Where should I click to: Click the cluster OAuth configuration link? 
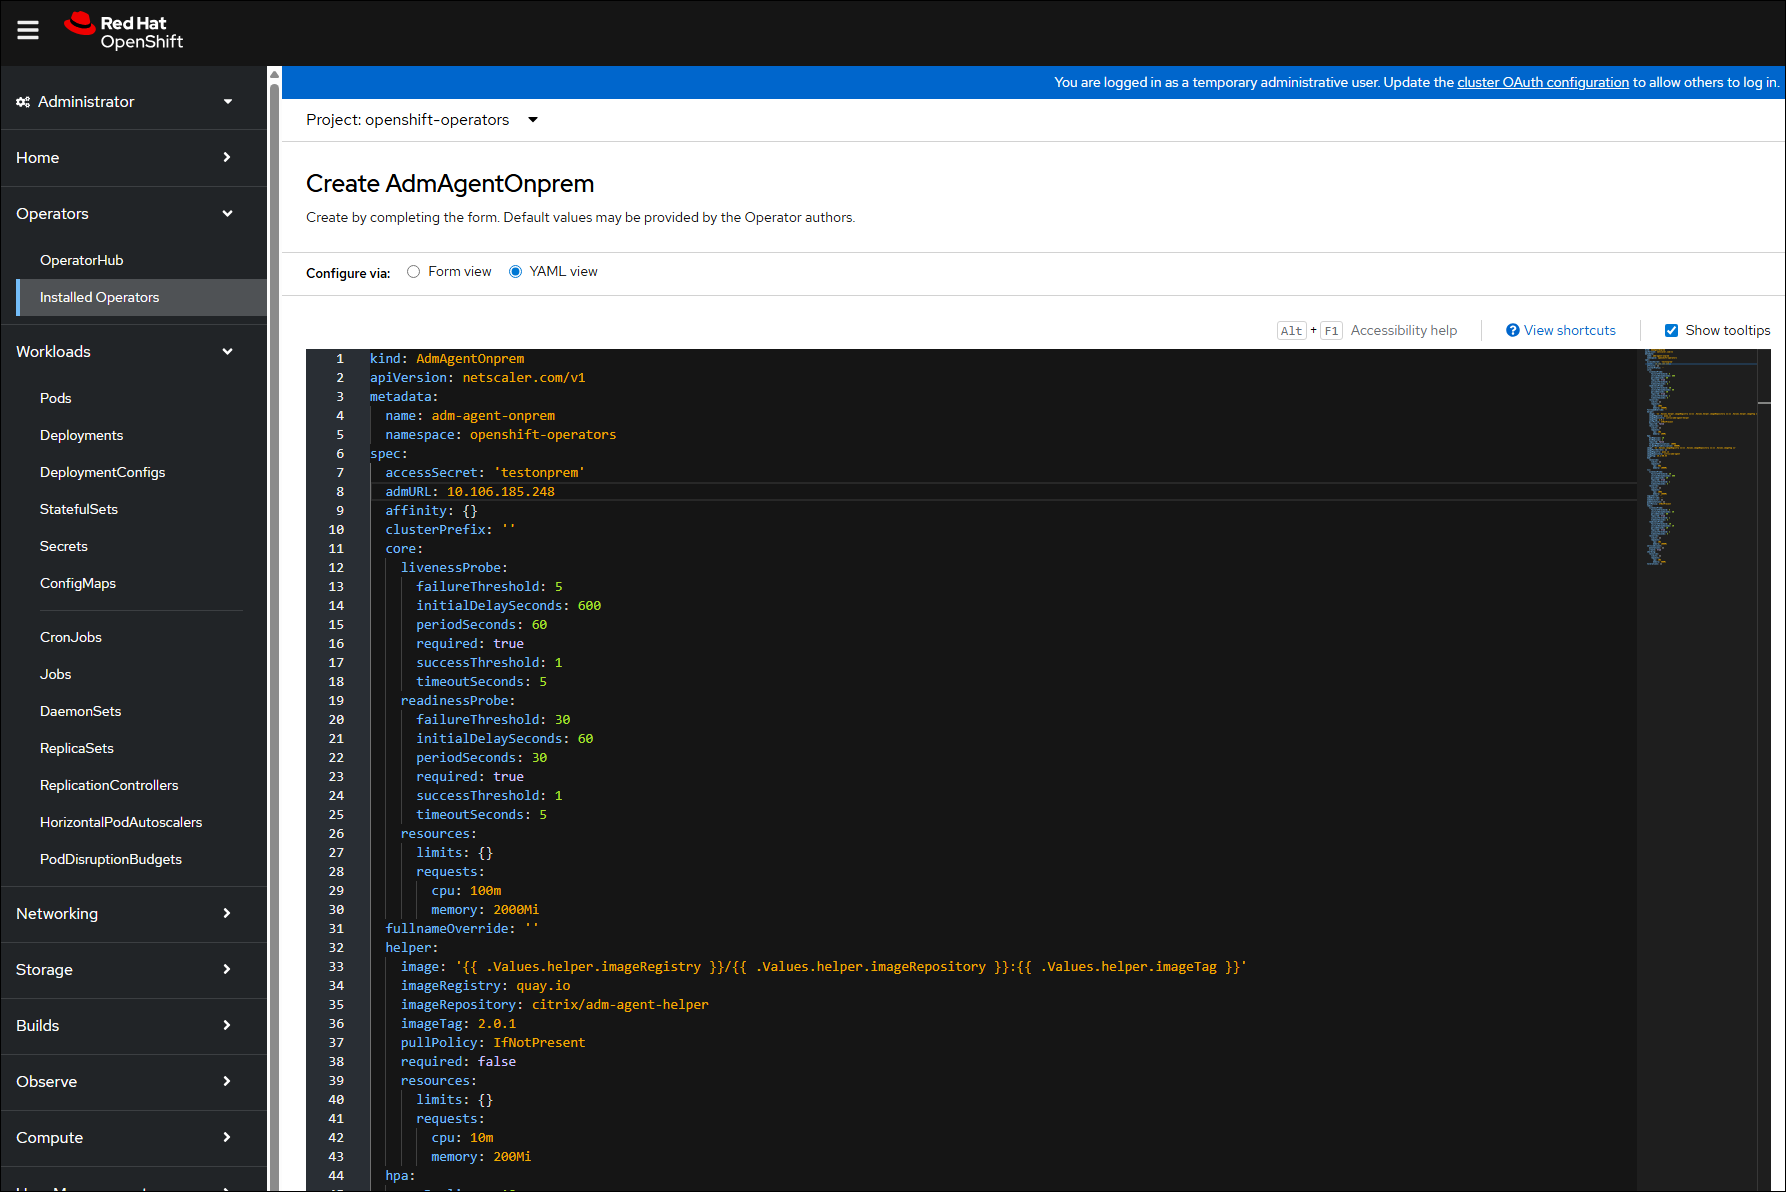click(x=1542, y=82)
